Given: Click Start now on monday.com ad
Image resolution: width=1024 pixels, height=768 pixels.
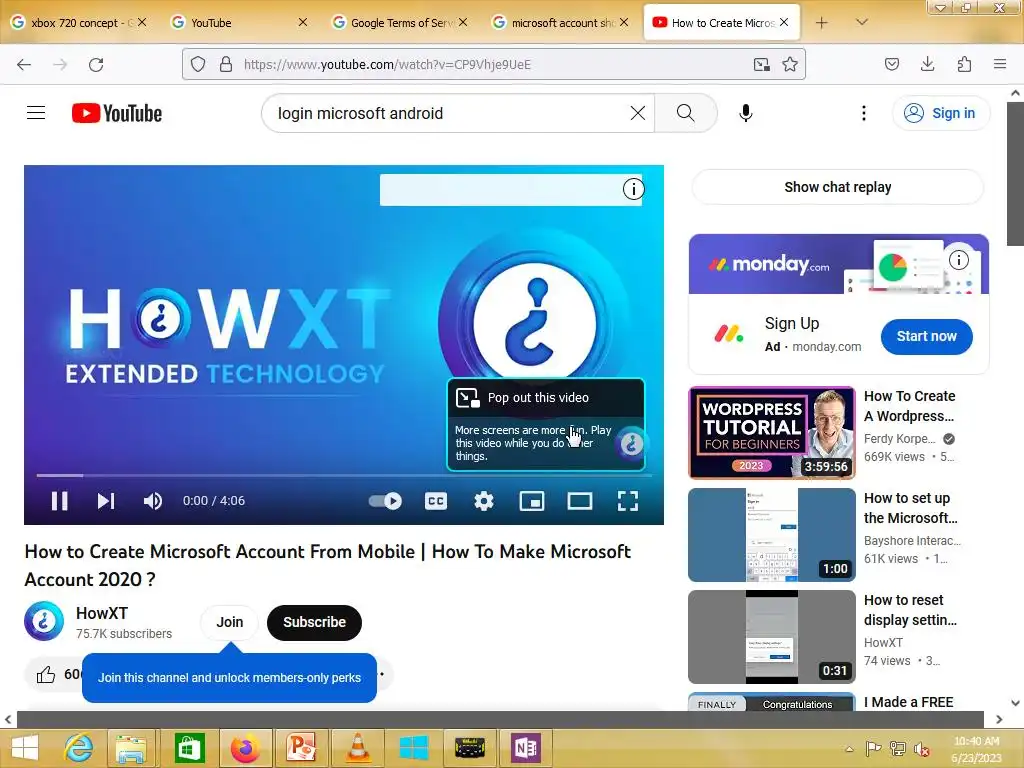Looking at the screenshot, I should [x=926, y=336].
